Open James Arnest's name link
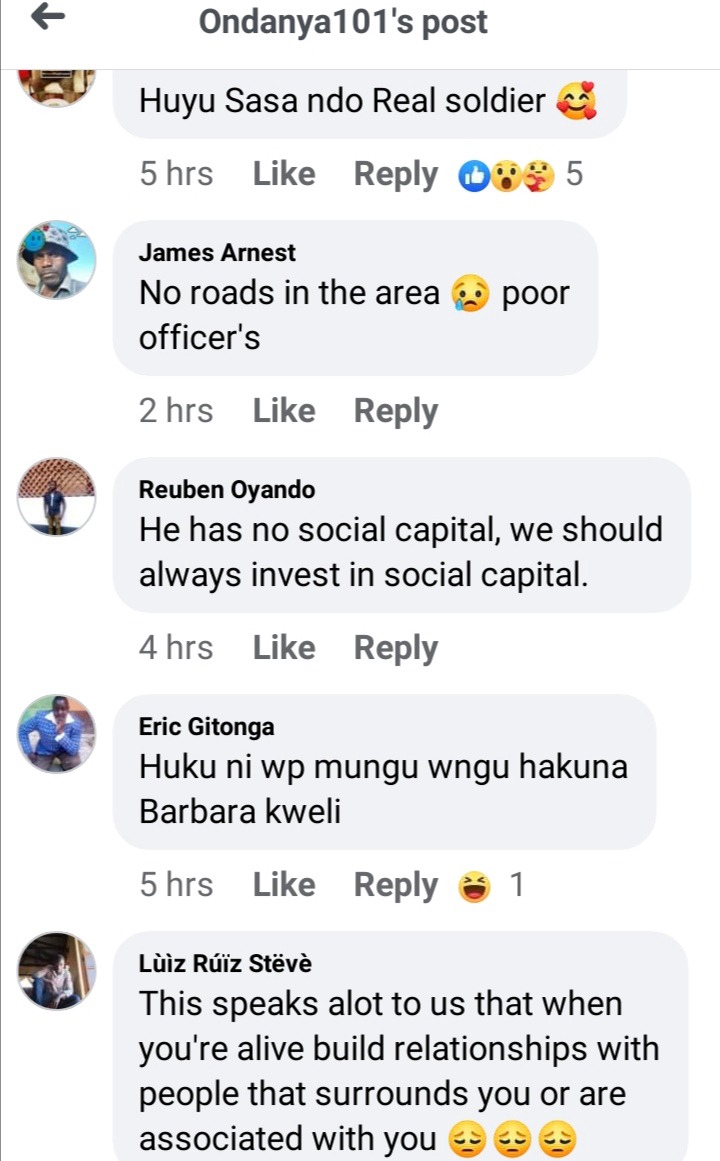Viewport: 720px width, 1161px height. (x=217, y=252)
